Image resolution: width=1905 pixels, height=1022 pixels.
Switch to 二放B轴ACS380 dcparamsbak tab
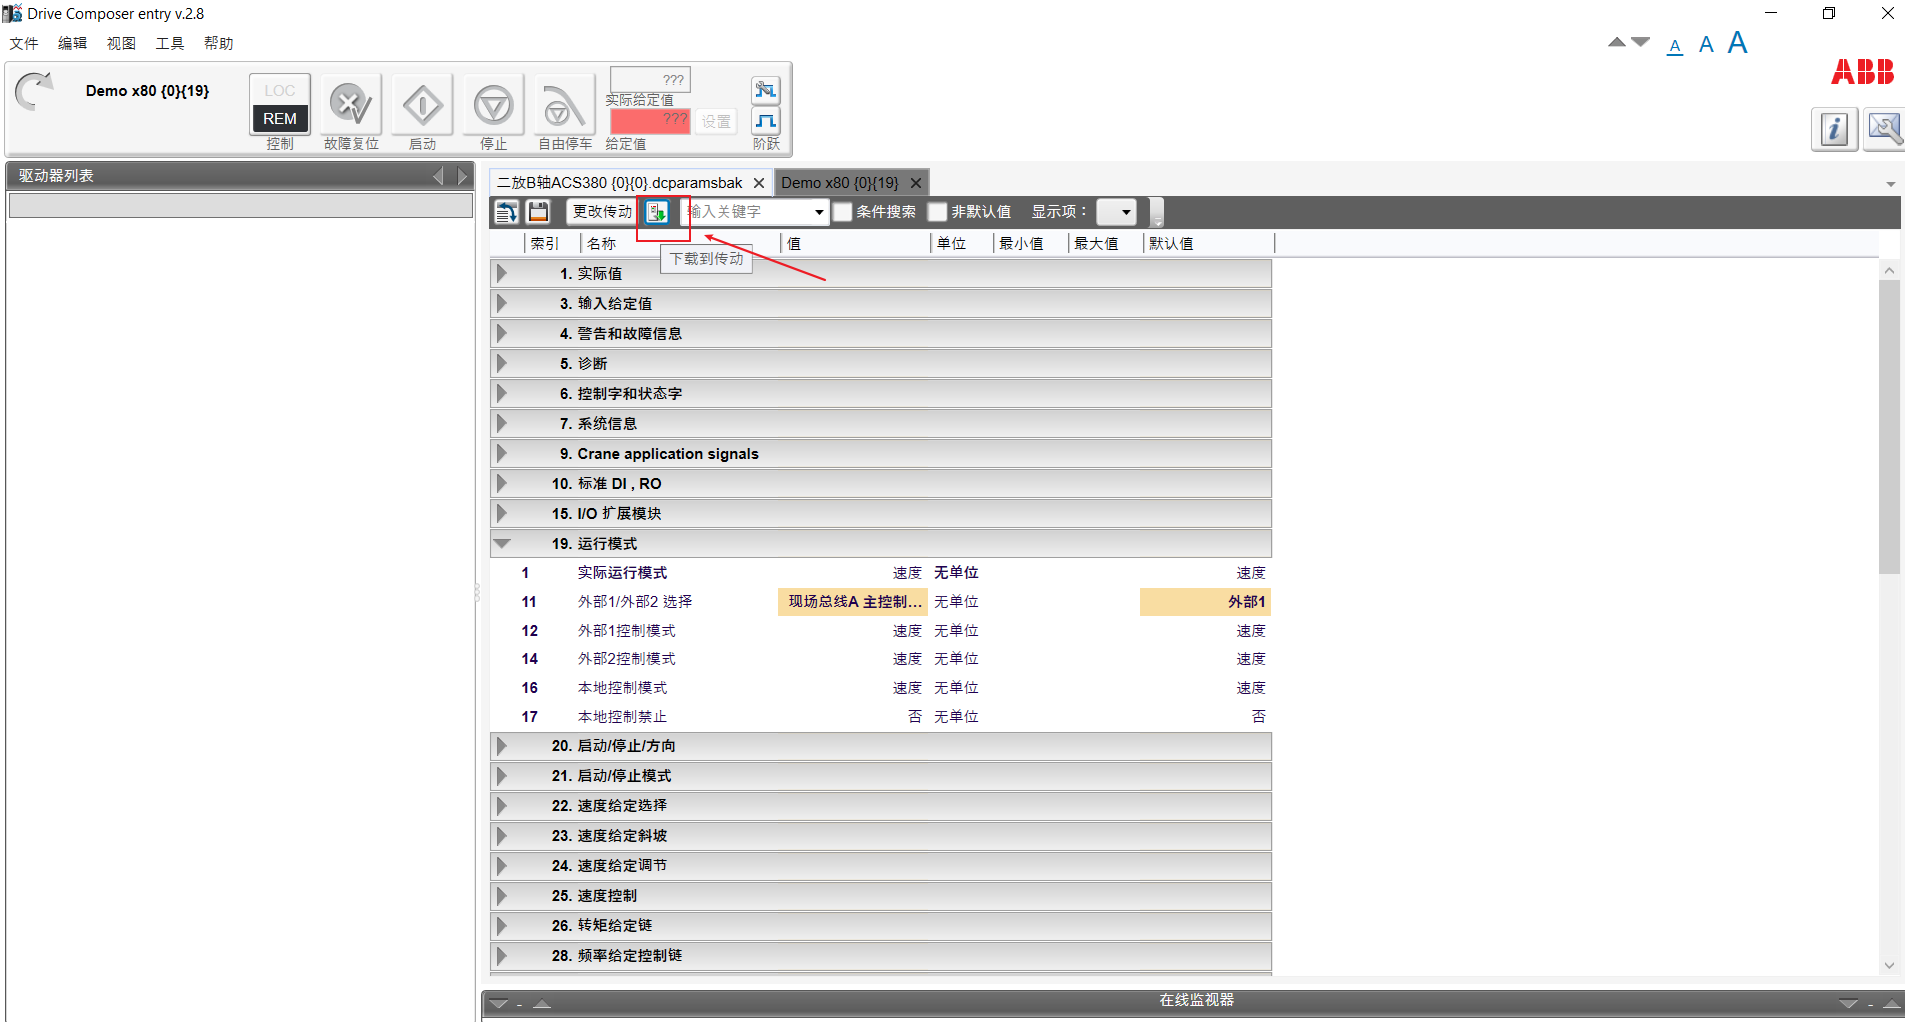coord(620,183)
